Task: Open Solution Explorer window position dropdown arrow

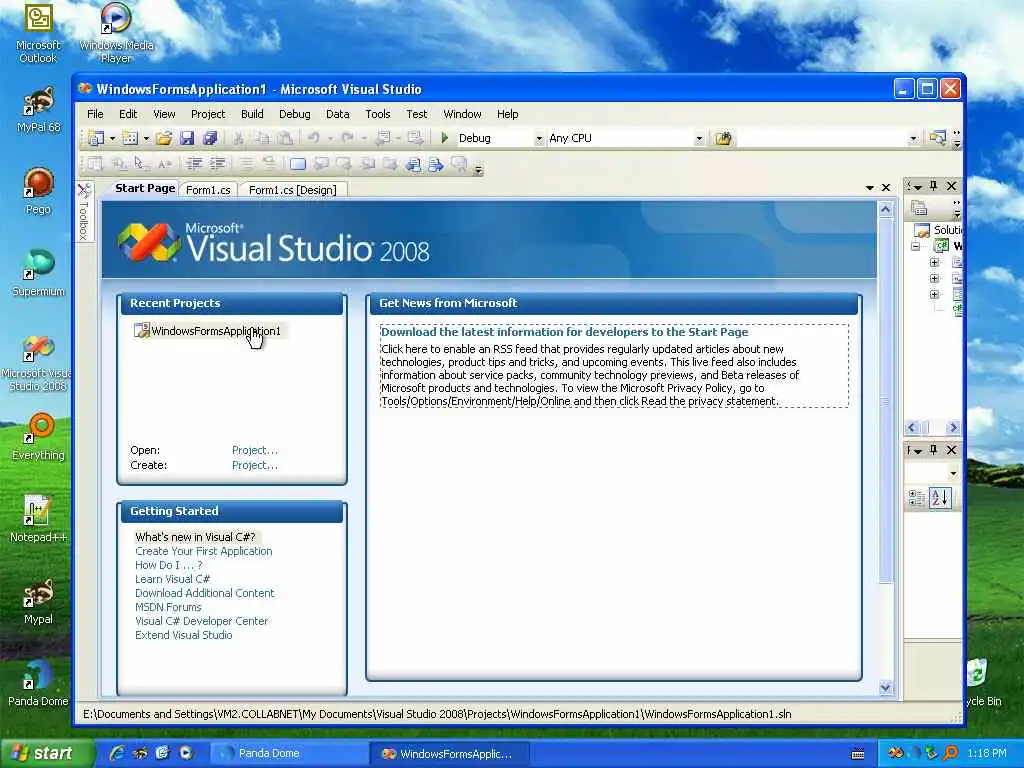Action: (917, 187)
